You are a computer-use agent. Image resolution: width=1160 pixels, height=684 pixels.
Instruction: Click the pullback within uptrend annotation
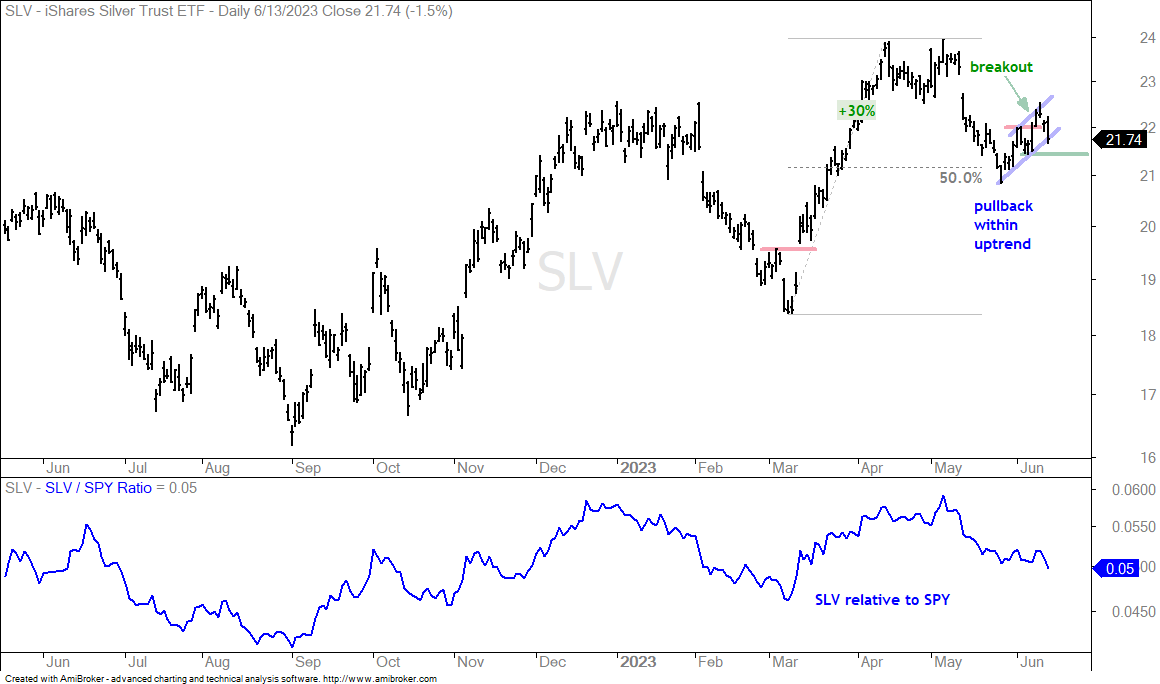point(1002,225)
